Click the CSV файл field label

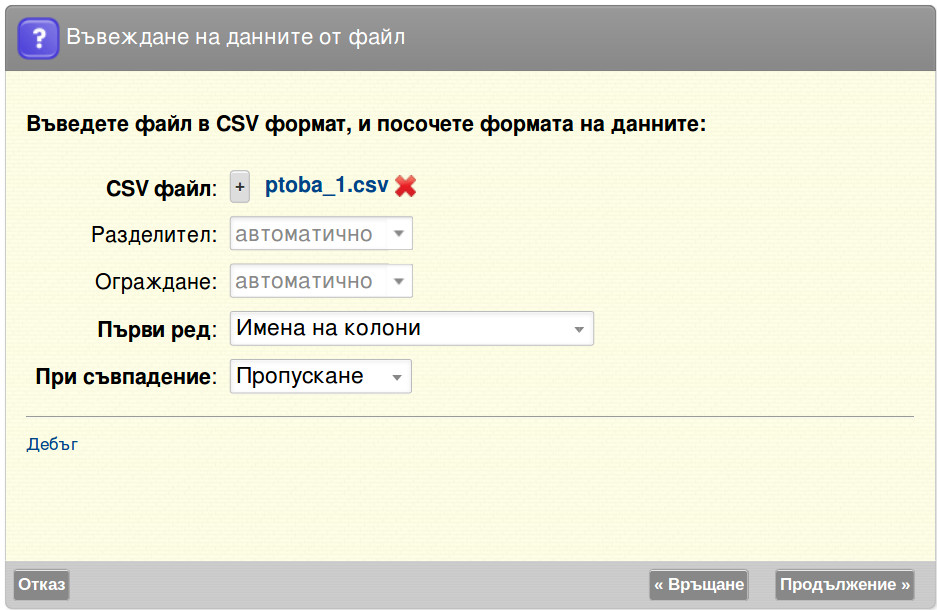[161, 189]
